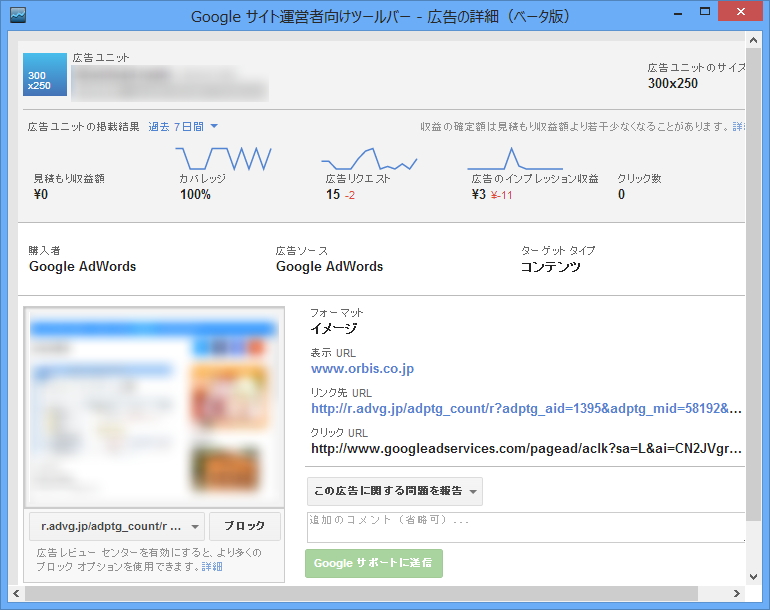The image size is (770, 610).
Task: Click the カバレッジ sparkline chart
Action: coord(223,159)
